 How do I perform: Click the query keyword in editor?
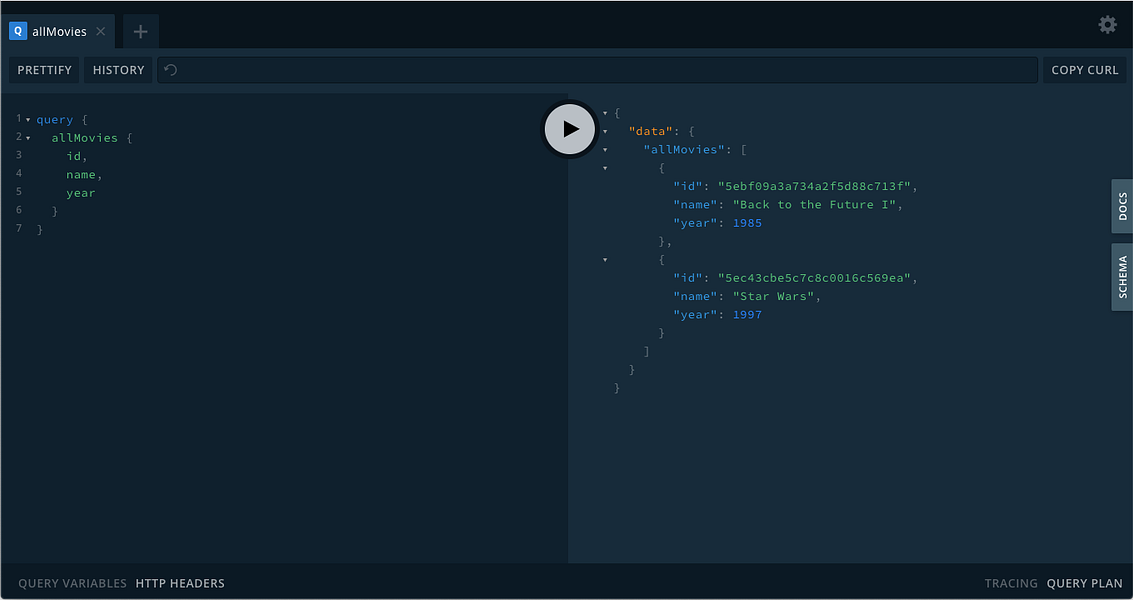55,119
